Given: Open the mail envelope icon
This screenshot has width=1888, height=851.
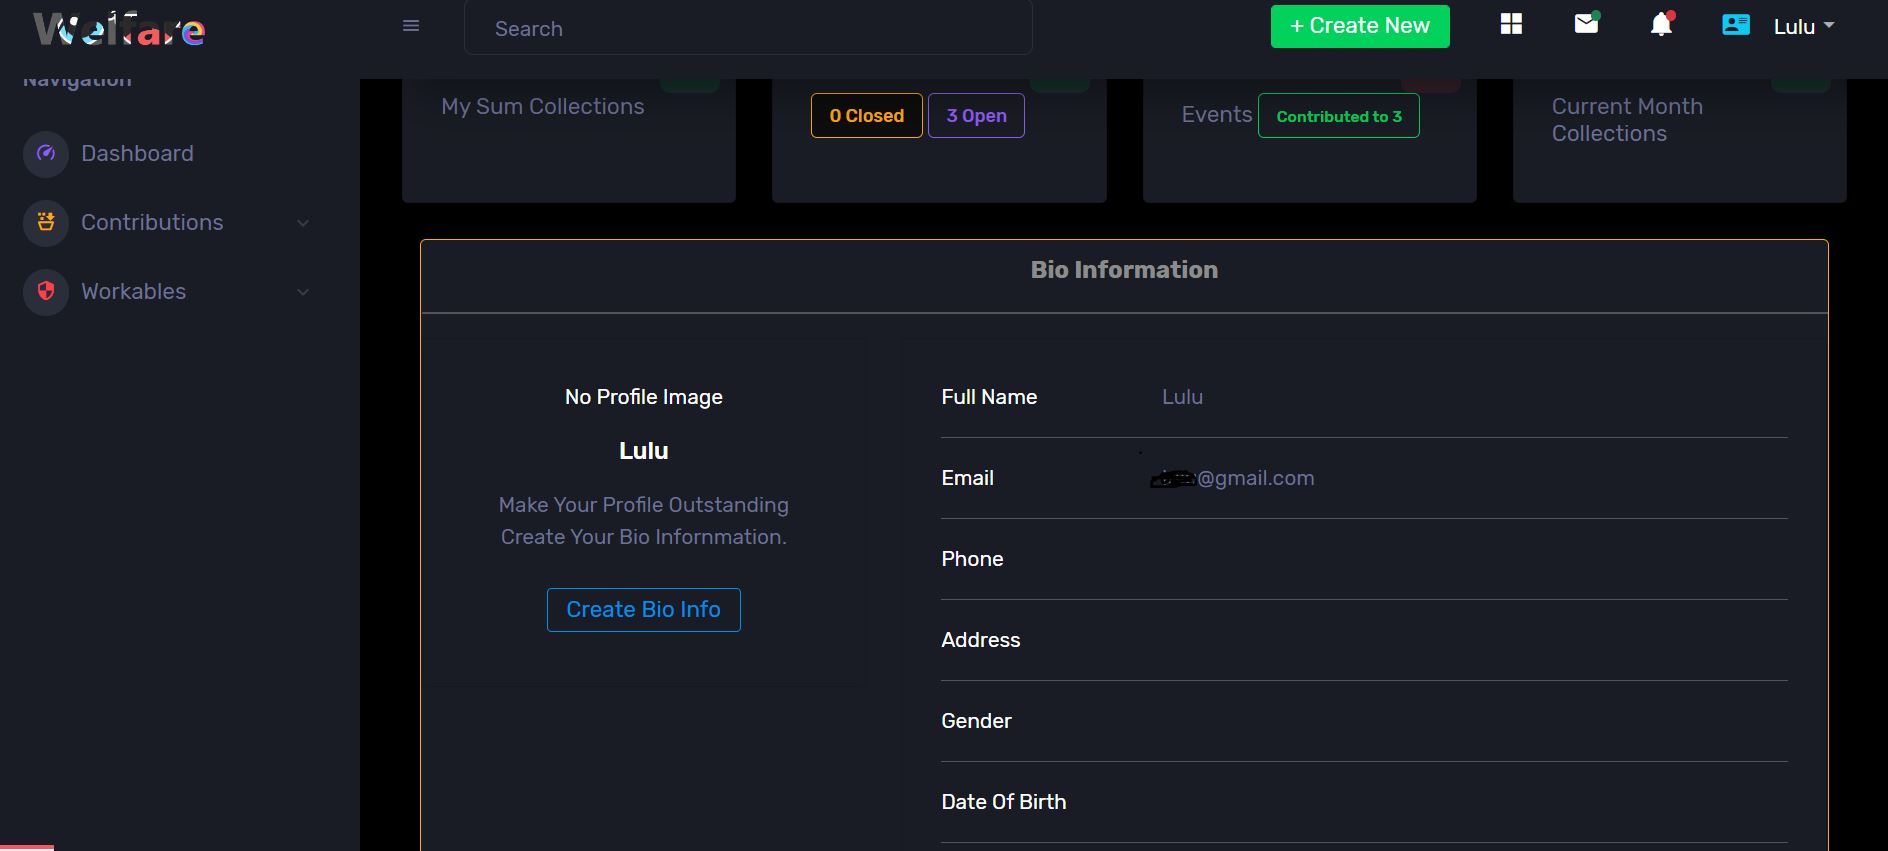Looking at the screenshot, I should tap(1586, 24).
